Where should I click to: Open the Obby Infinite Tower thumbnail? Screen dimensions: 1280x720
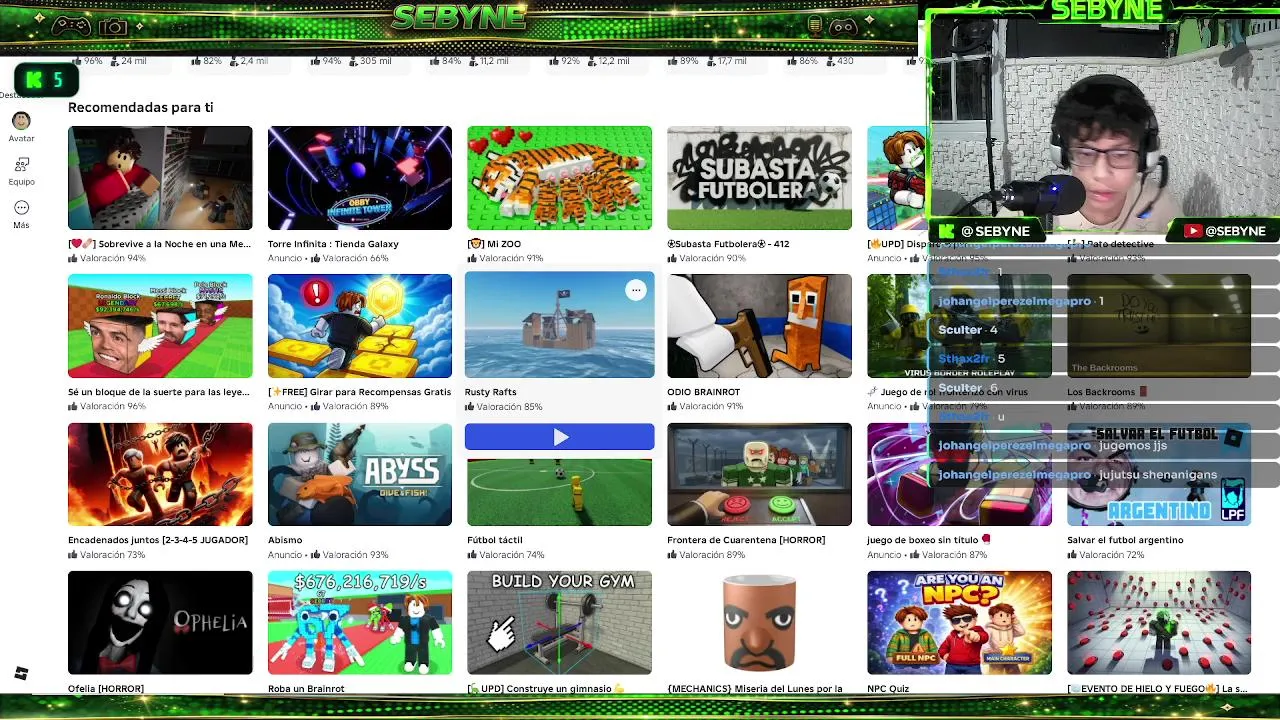(x=360, y=178)
